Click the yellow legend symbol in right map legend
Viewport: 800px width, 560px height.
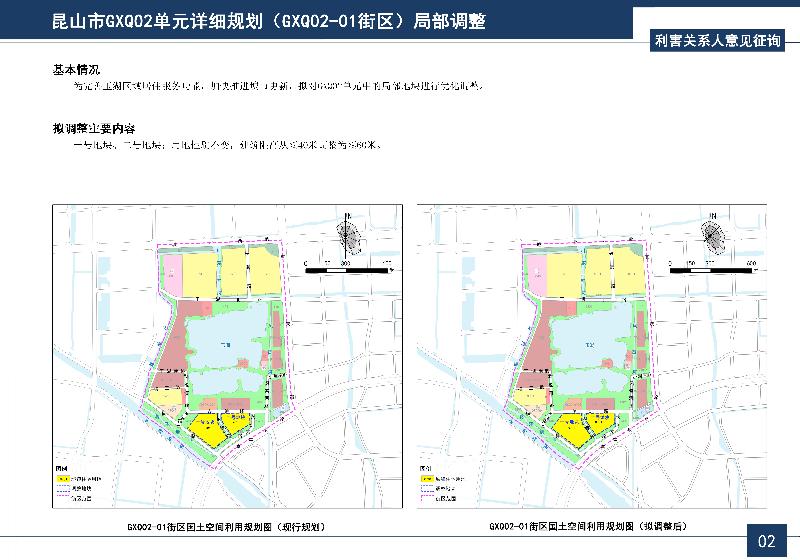pyautogui.click(x=427, y=480)
